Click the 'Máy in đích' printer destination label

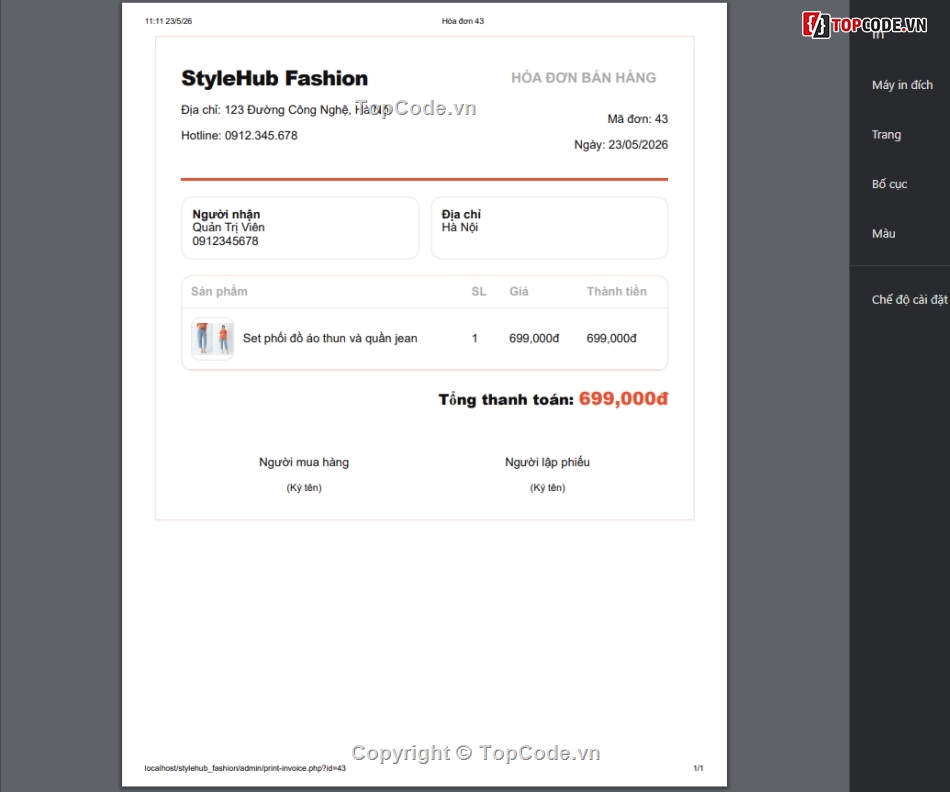pos(902,85)
